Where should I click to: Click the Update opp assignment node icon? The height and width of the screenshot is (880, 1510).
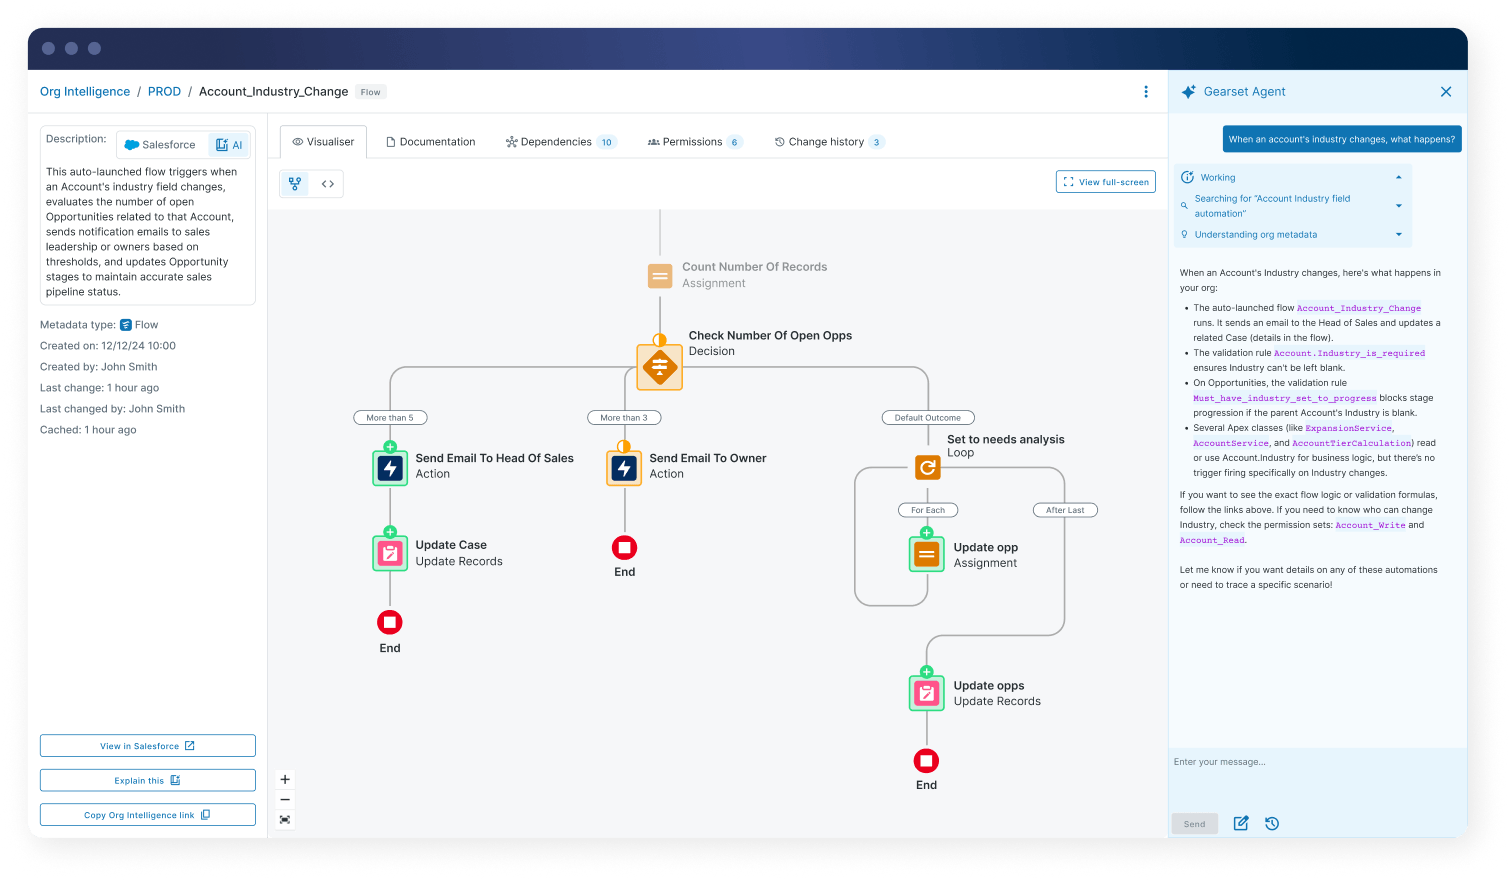click(926, 553)
